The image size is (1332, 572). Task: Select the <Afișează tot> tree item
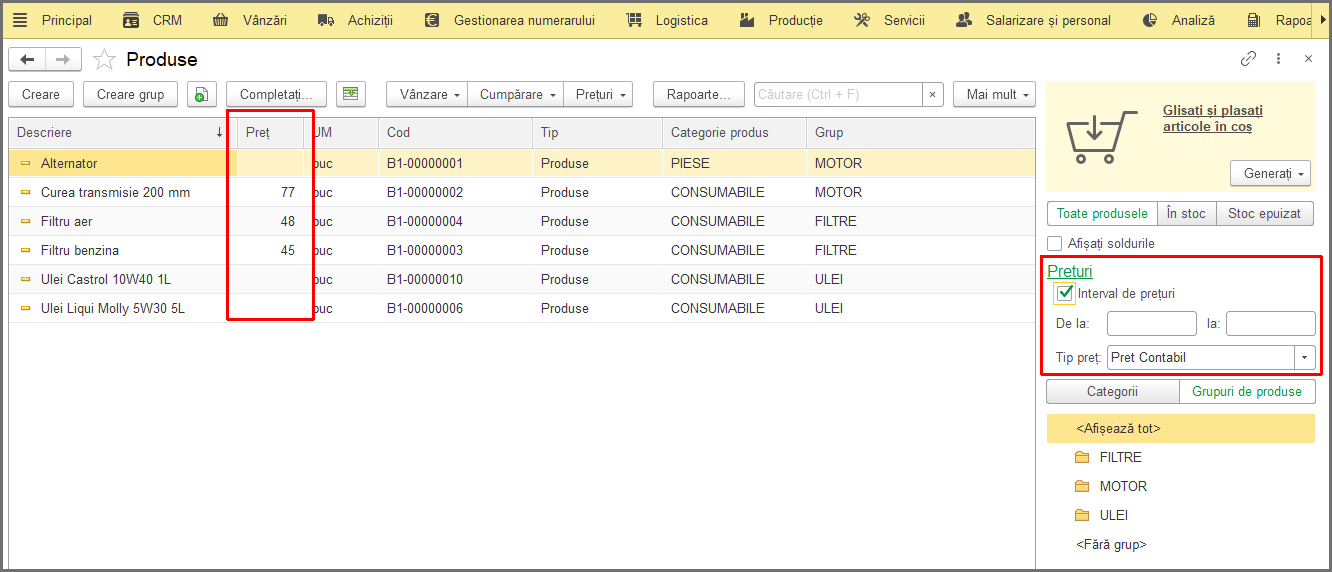pos(1180,428)
